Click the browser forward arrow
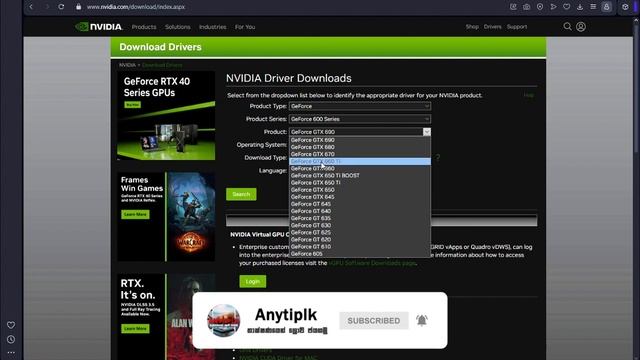The width and height of the screenshot is (640, 360). [x=47, y=7]
